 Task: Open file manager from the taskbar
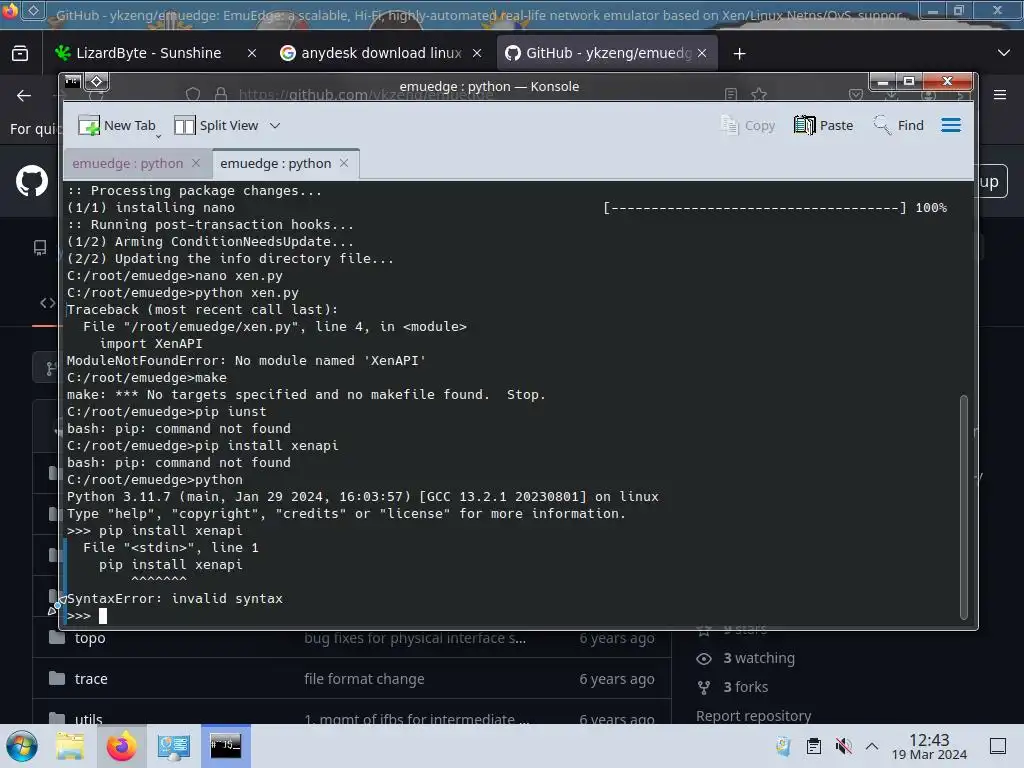click(x=70, y=746)
